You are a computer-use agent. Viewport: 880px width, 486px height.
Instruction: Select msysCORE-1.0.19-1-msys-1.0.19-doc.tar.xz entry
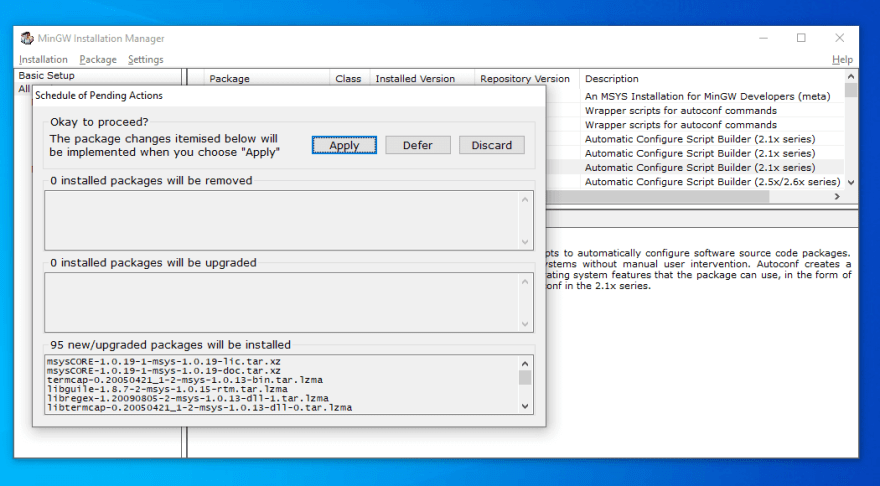(x=163, y=371)
